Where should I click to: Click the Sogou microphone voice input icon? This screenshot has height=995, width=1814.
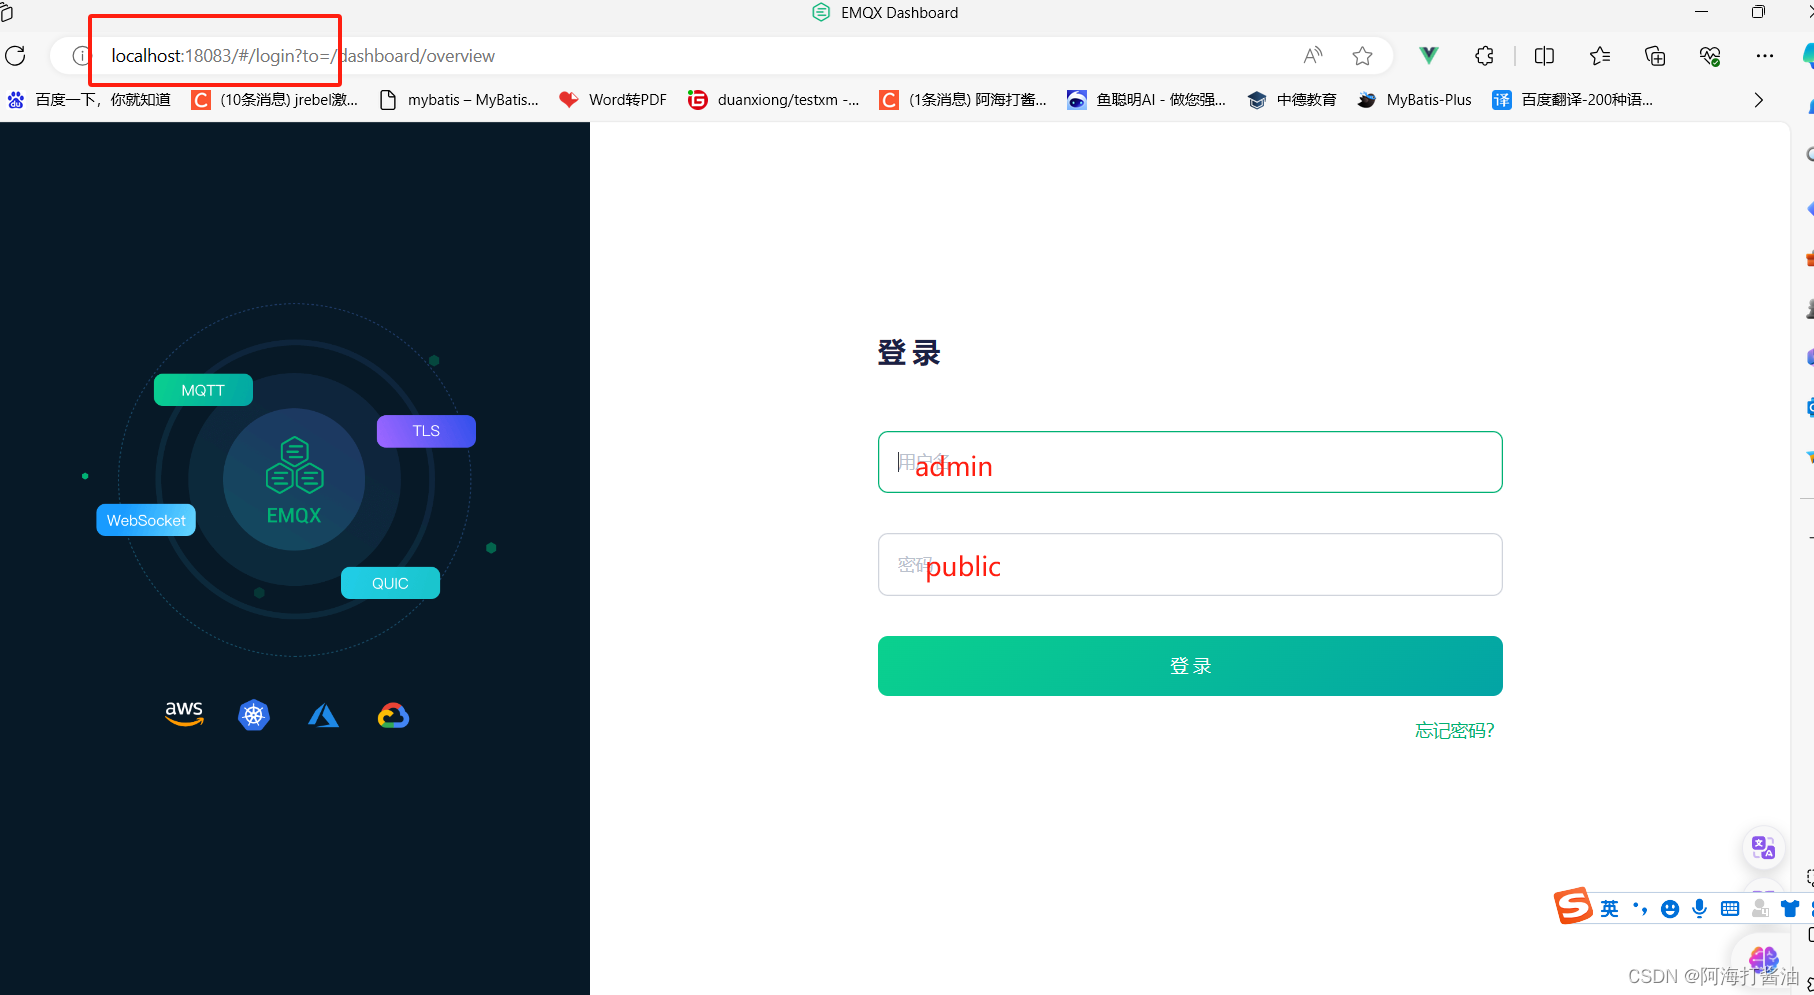coord(1699,908)
